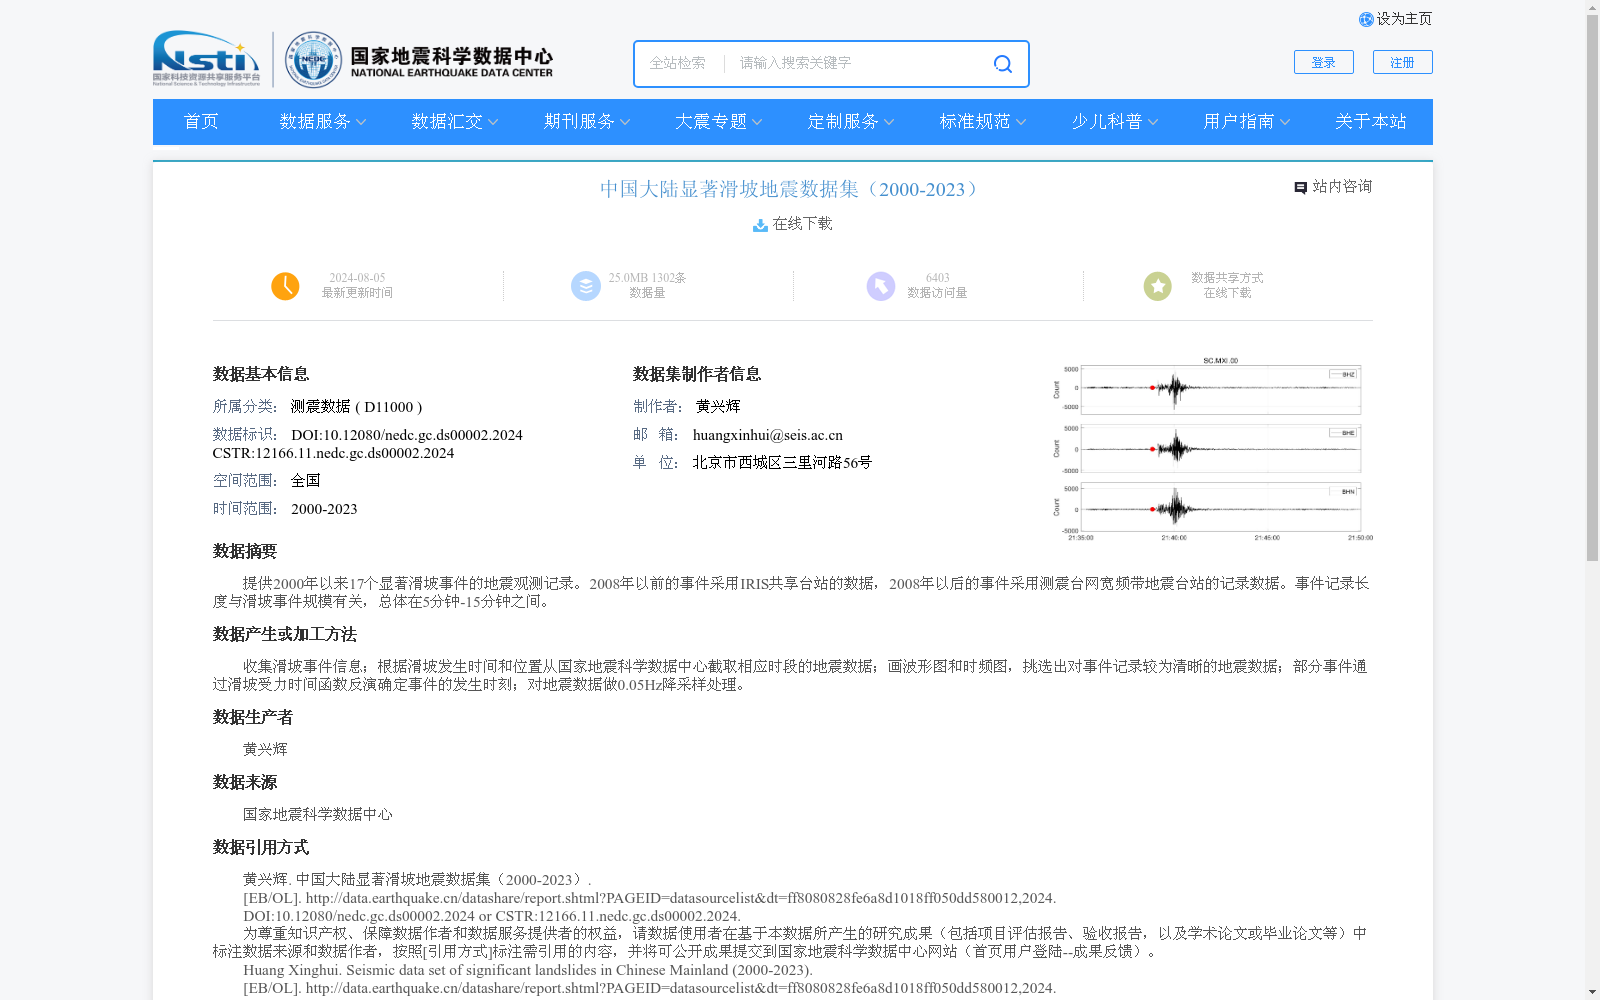Screen dimensions: 1600x1000
Task: Go to 首页 in navigation bar
Action: 201,122
